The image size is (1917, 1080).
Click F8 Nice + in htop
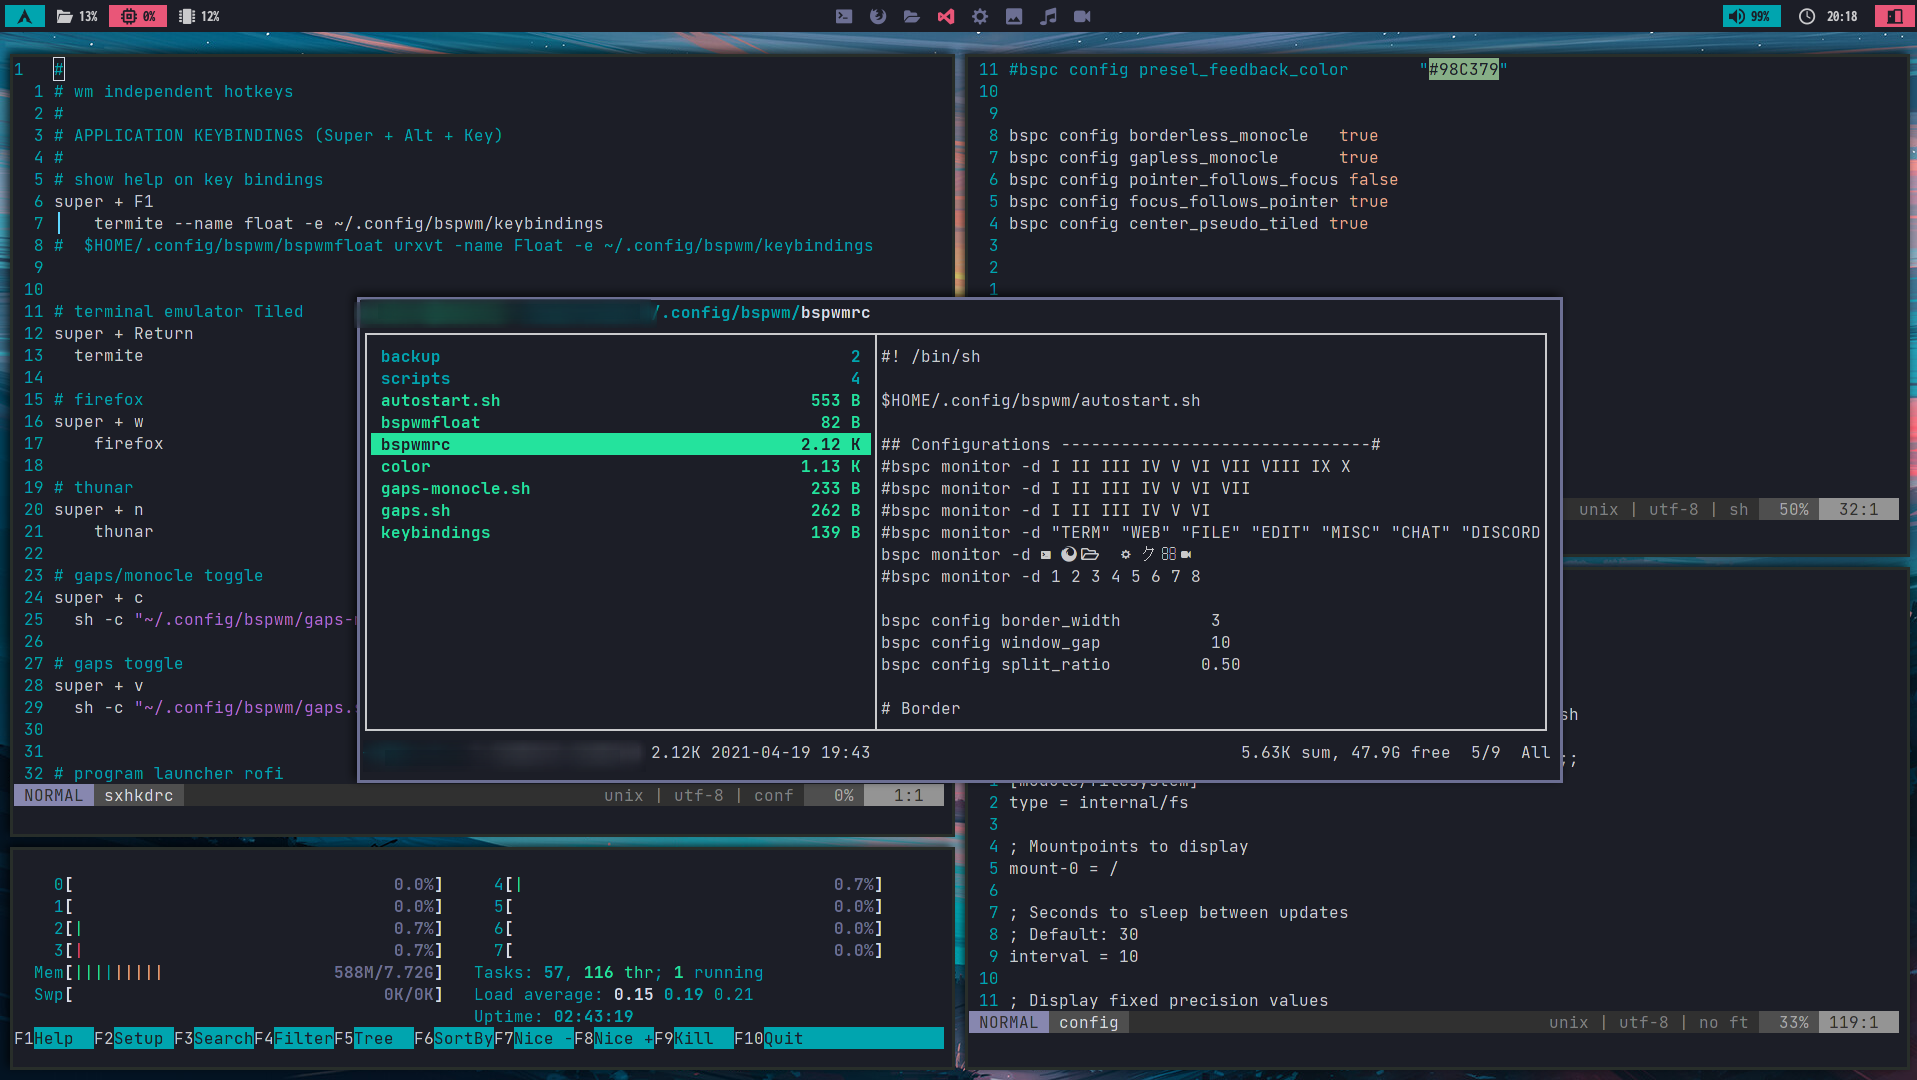(613, 1038)
